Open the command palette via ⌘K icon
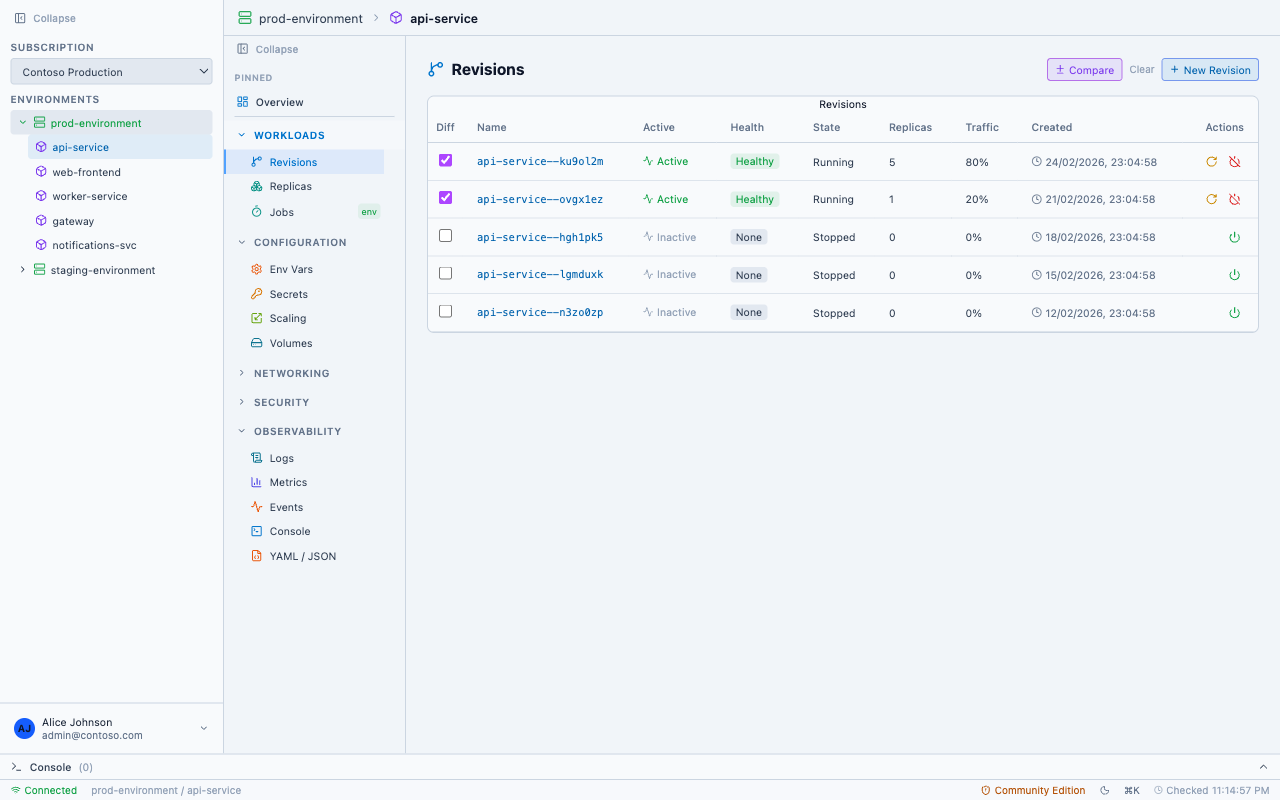 point(1131,790)
